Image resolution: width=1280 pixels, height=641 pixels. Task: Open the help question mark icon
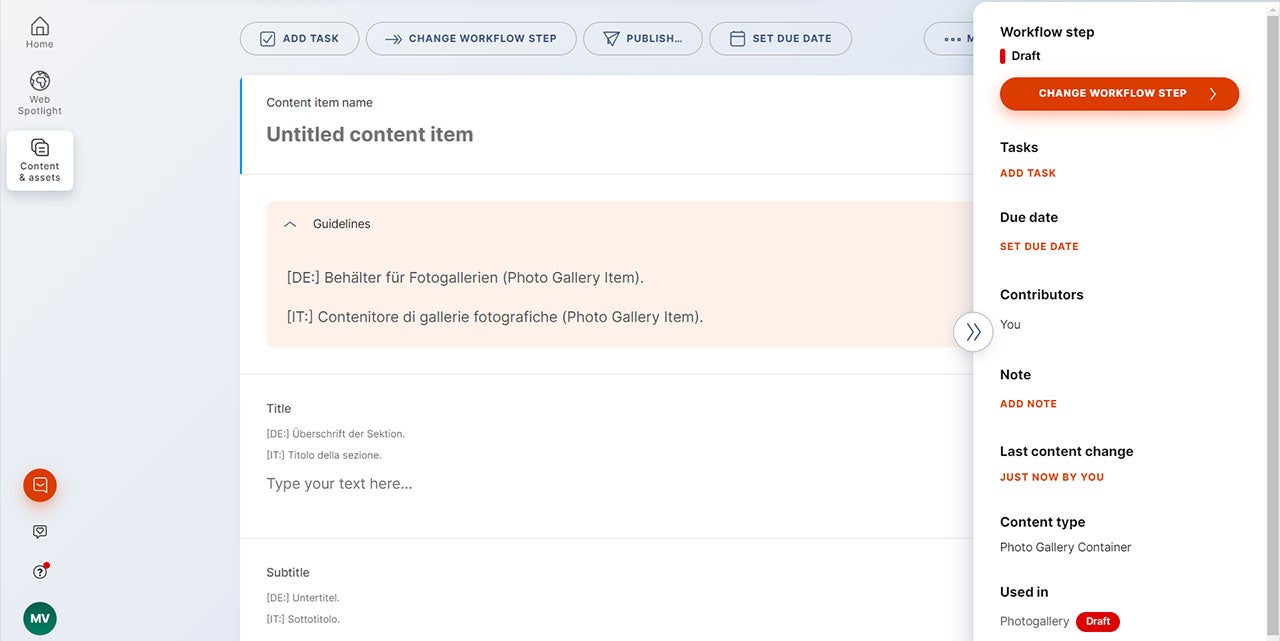coord(40,572)
